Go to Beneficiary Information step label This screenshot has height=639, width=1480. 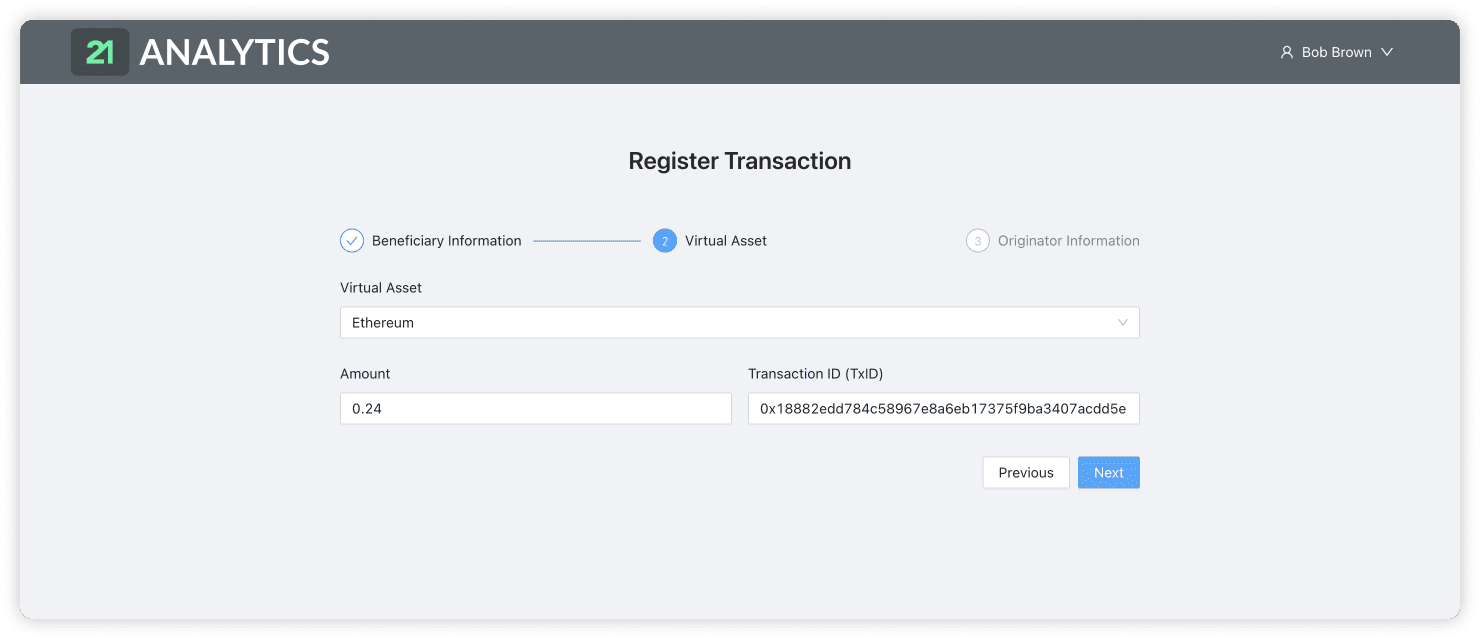(x=446, y=241)
